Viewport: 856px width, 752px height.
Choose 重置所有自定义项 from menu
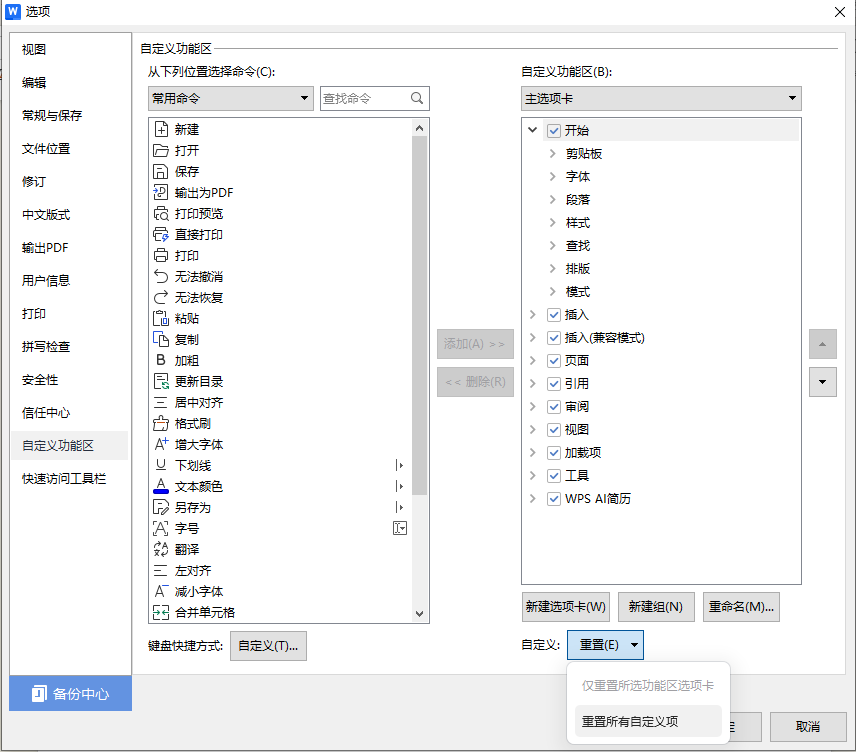pyautogui.click(x=649, y=721)
